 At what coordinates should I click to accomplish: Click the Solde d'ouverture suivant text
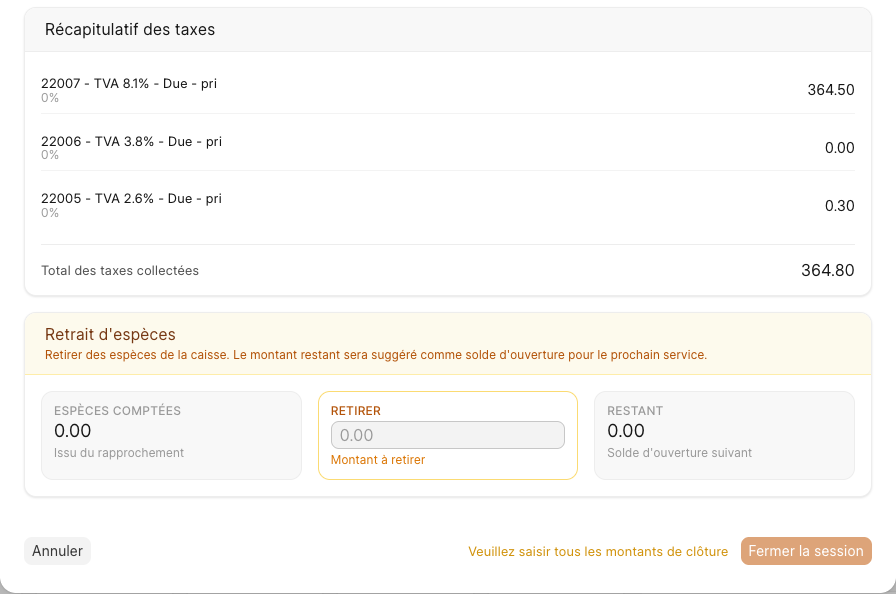coord(679,453)
